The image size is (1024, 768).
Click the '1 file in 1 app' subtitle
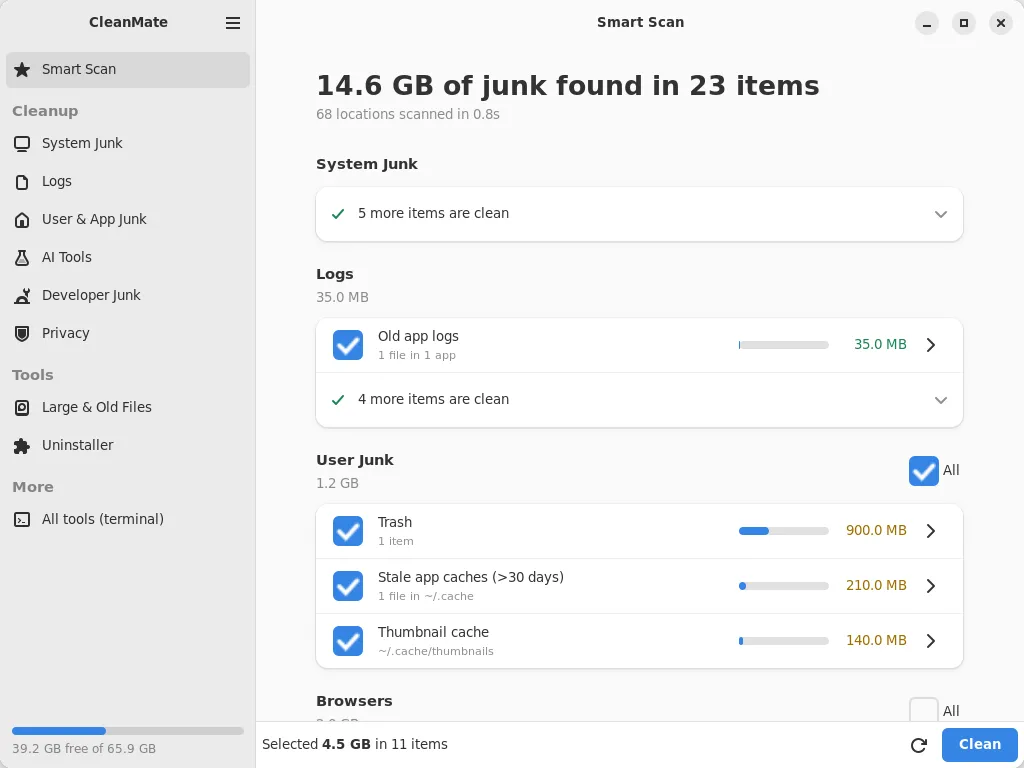pyautogui.click(x=417, y=356)
